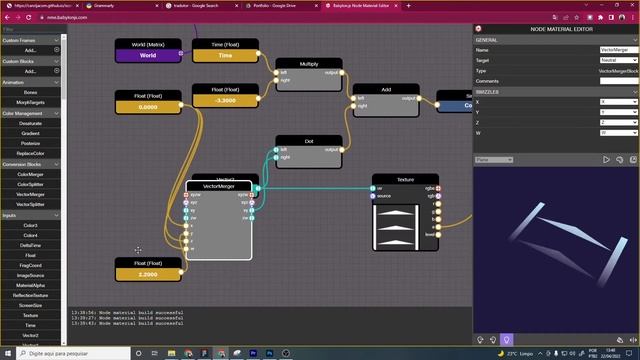
Task: Select ReflectionTexture in the node list
Action: (31, 296)
